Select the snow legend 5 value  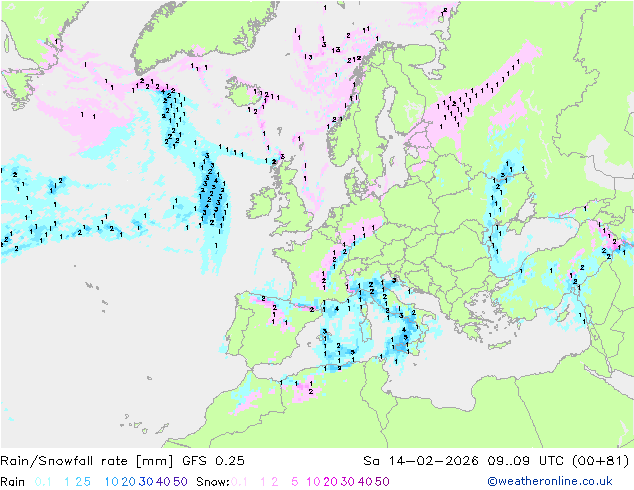click(295, 482)
